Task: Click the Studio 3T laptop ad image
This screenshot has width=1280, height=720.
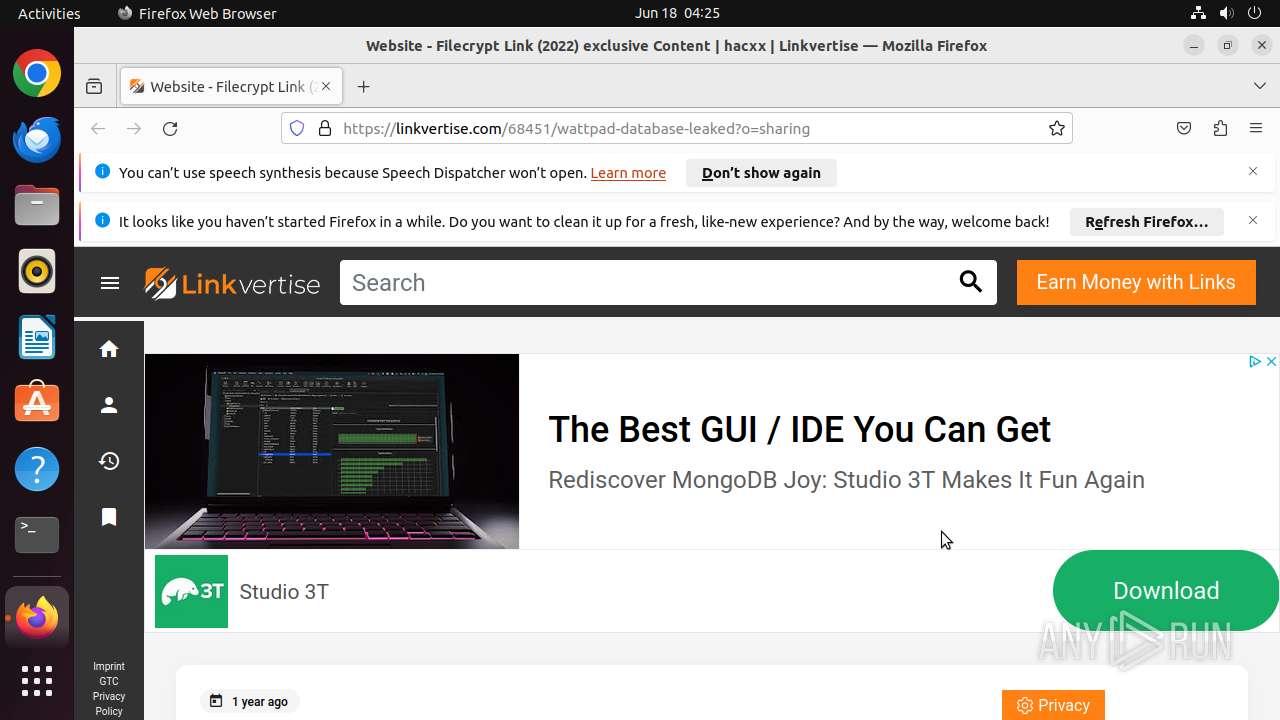Action: 332,451
